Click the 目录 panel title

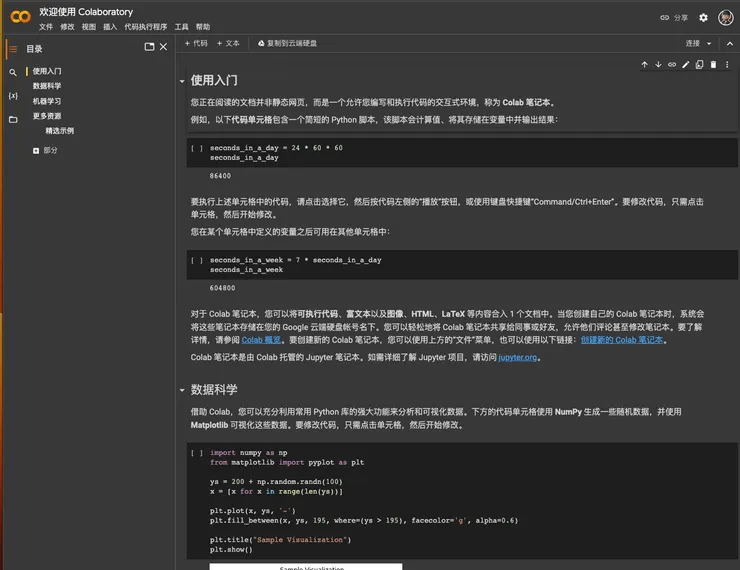[34, 49]
